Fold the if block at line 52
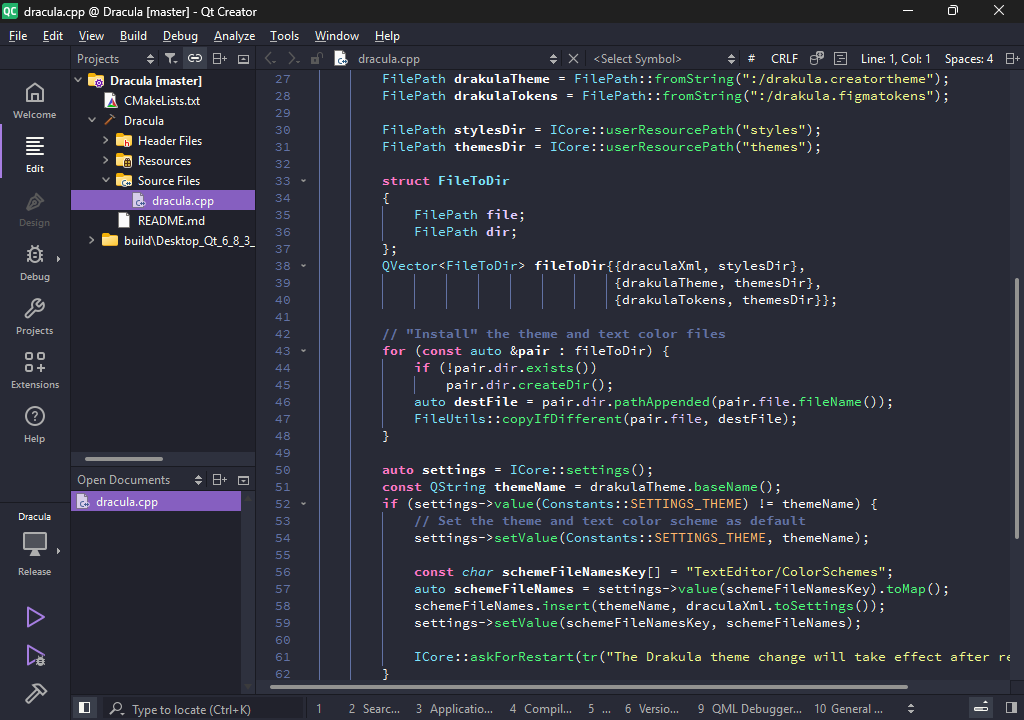The width and height of the screenshot is (1024, 720). click(x=304, y=504)
